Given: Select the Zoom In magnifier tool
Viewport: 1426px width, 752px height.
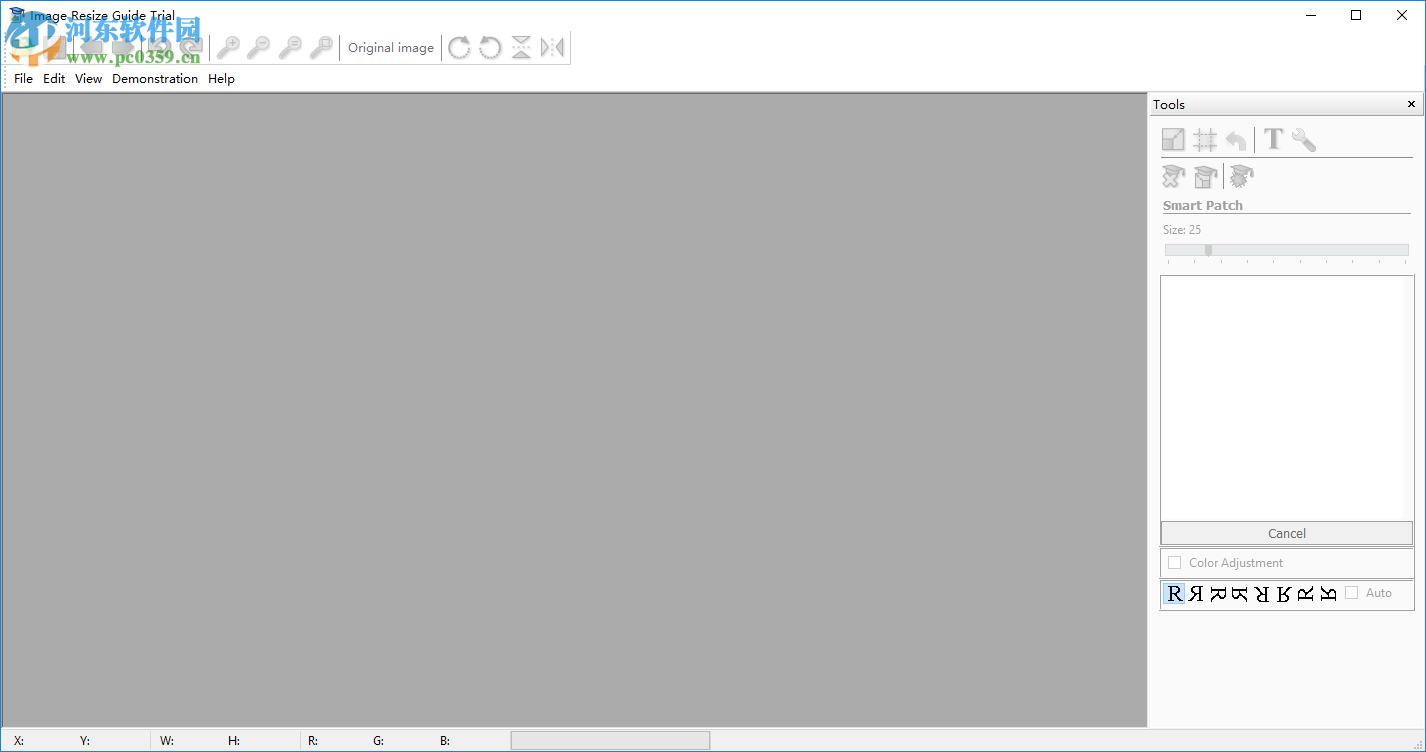Looking at the screenshot, I should click(229, 47).
